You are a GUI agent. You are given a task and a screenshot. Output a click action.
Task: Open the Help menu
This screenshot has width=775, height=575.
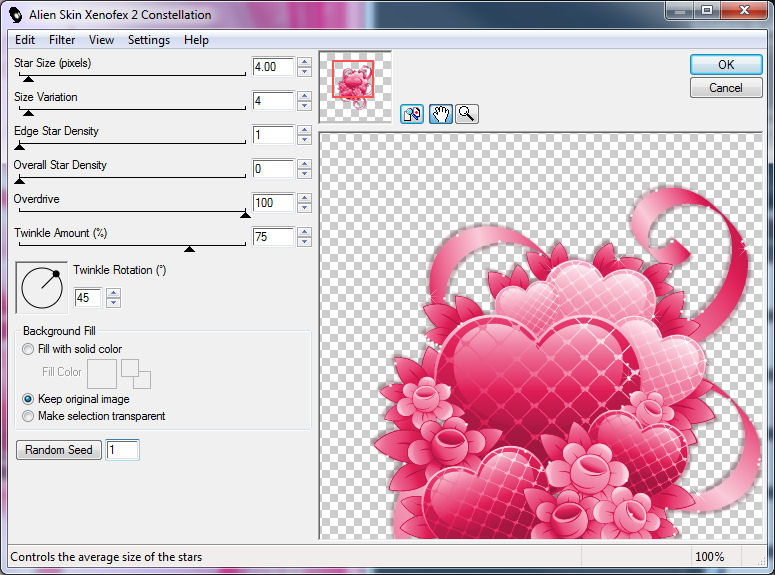coord(196,40)
